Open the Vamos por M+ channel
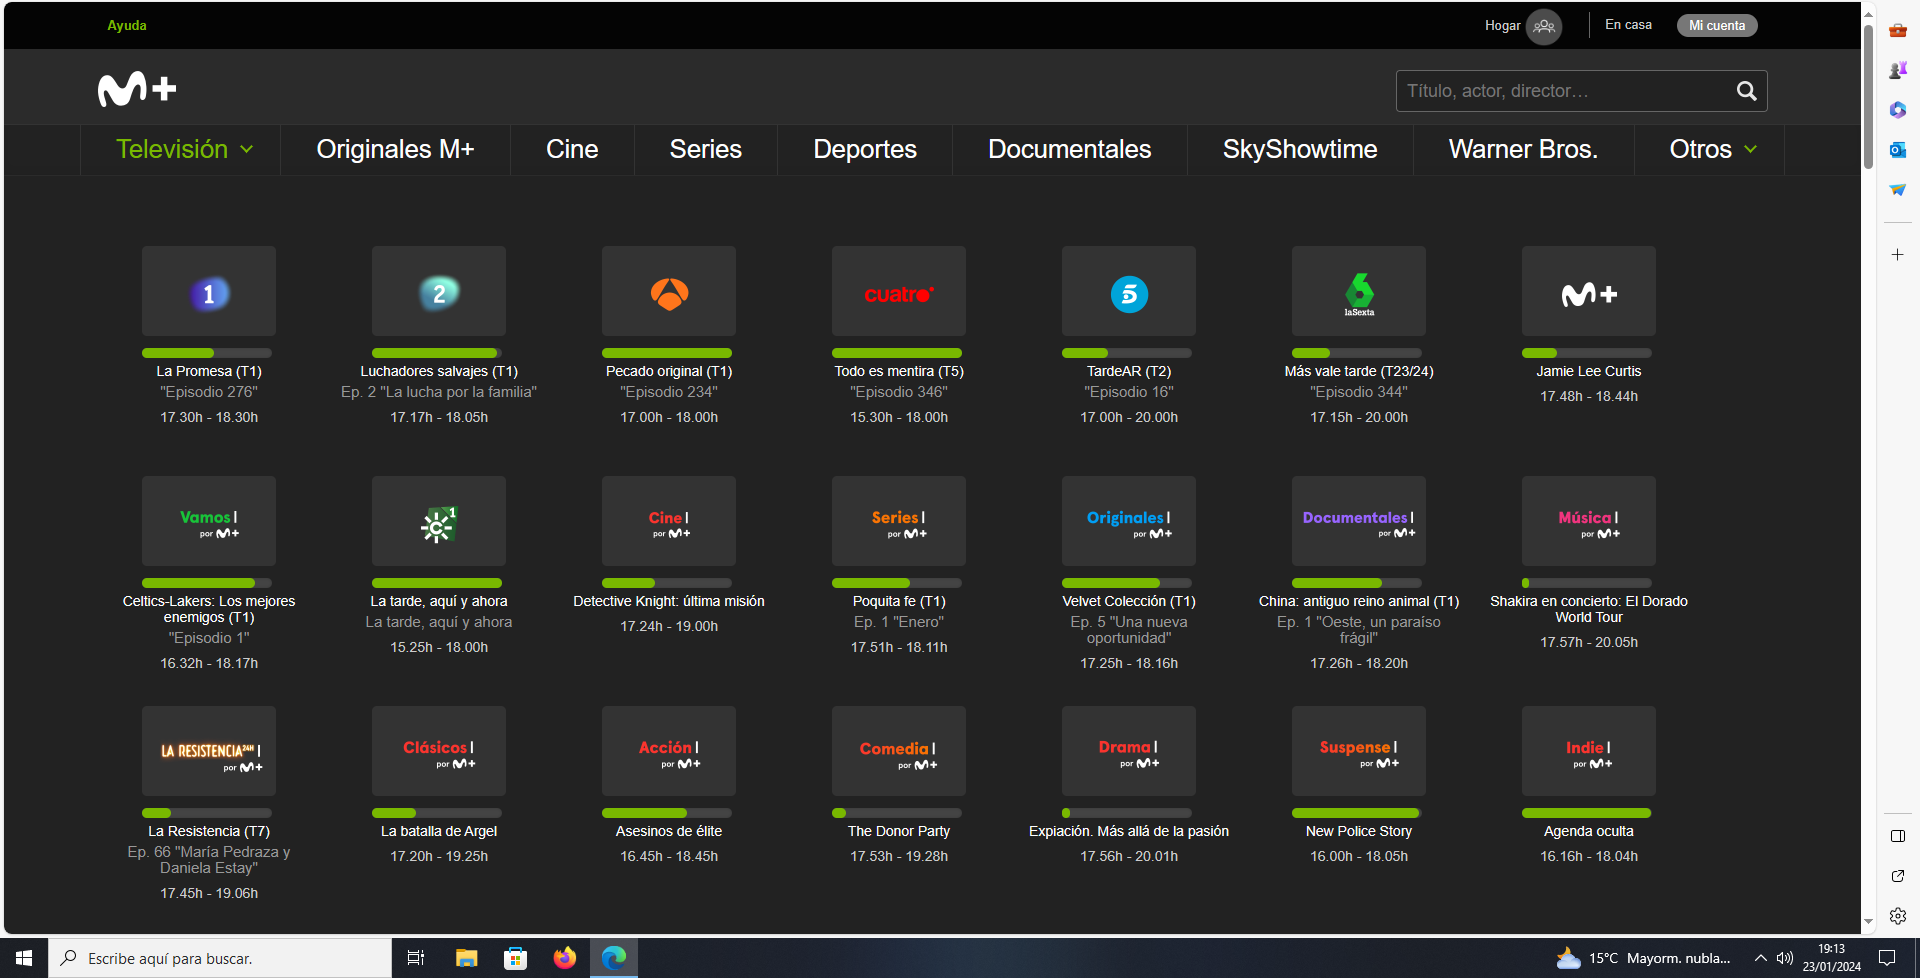 [209, 521]
